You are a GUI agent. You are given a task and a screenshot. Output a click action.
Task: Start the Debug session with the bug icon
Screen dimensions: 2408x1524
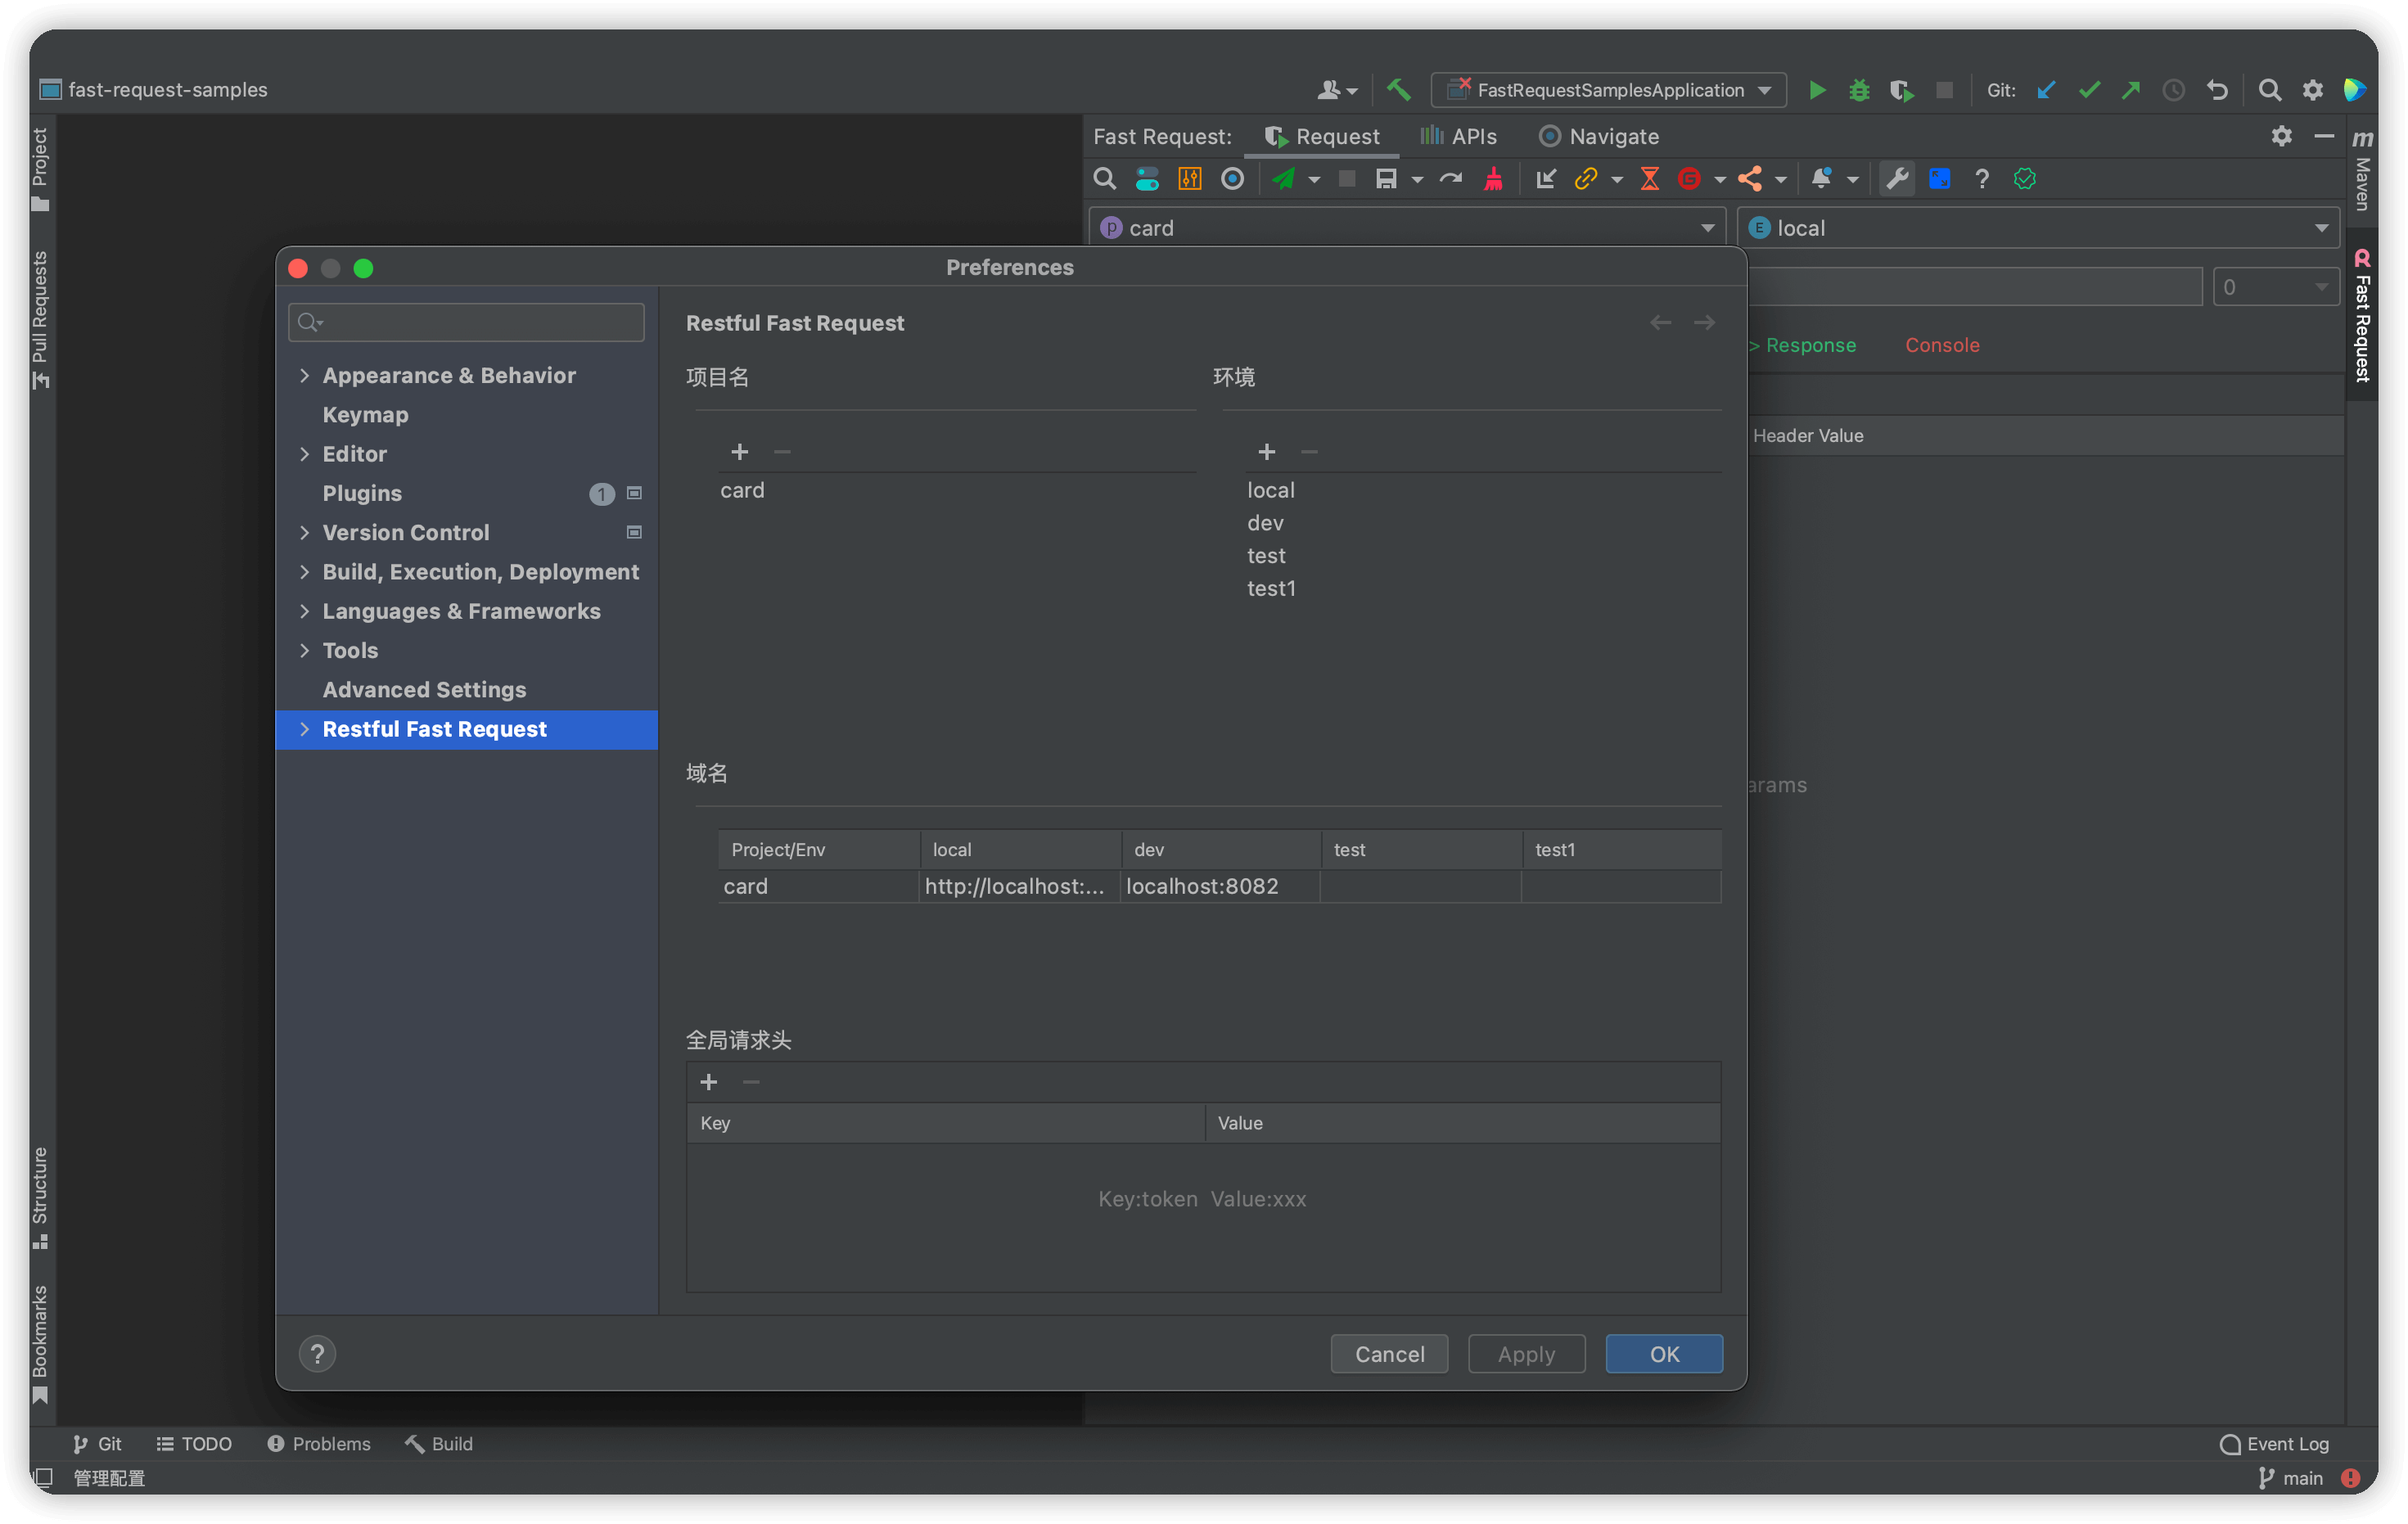pos(1858,89)
